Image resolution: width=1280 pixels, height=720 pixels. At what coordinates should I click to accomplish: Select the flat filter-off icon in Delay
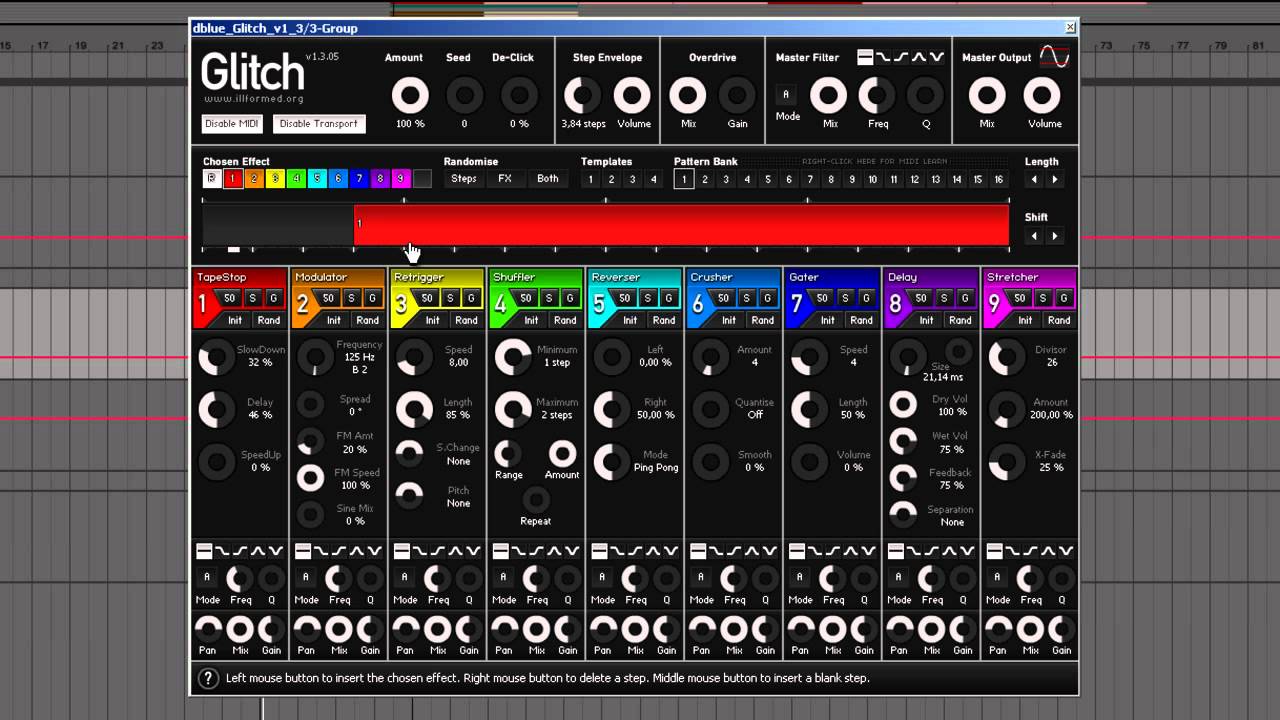[x=896, y=551]
